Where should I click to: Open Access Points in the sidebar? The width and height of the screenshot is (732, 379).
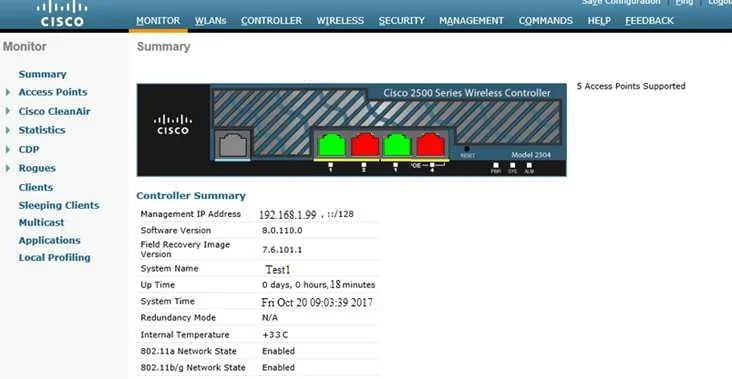click(x=53, y=92)
